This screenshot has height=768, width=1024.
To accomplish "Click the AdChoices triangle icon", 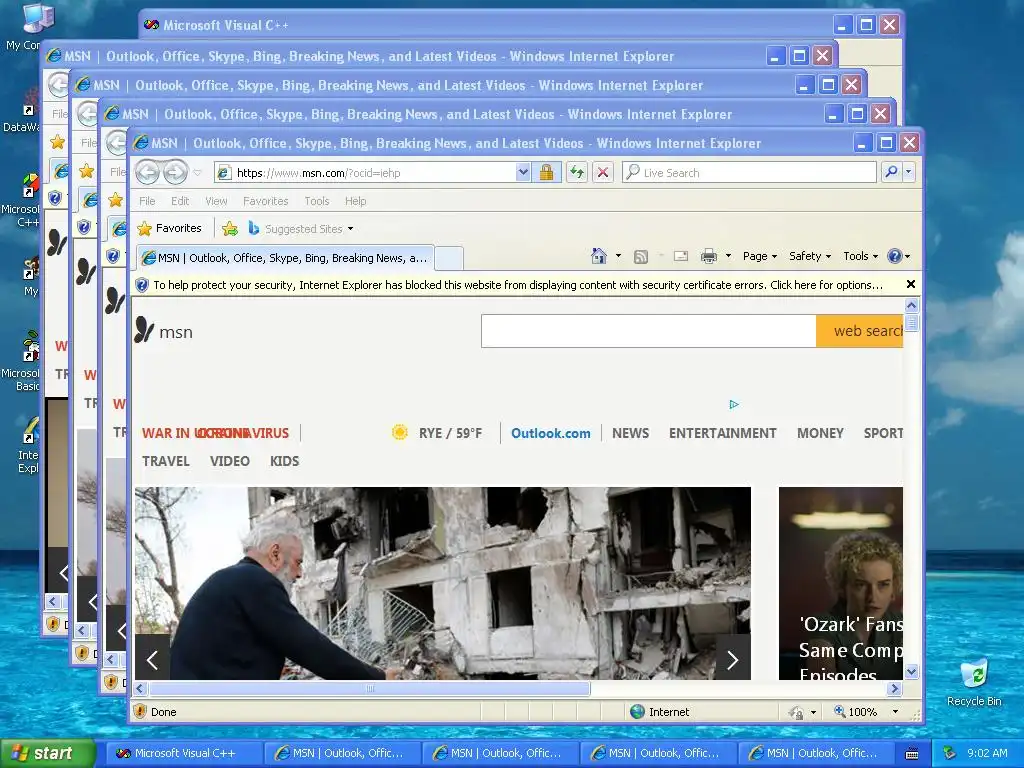I will (733, 404).
